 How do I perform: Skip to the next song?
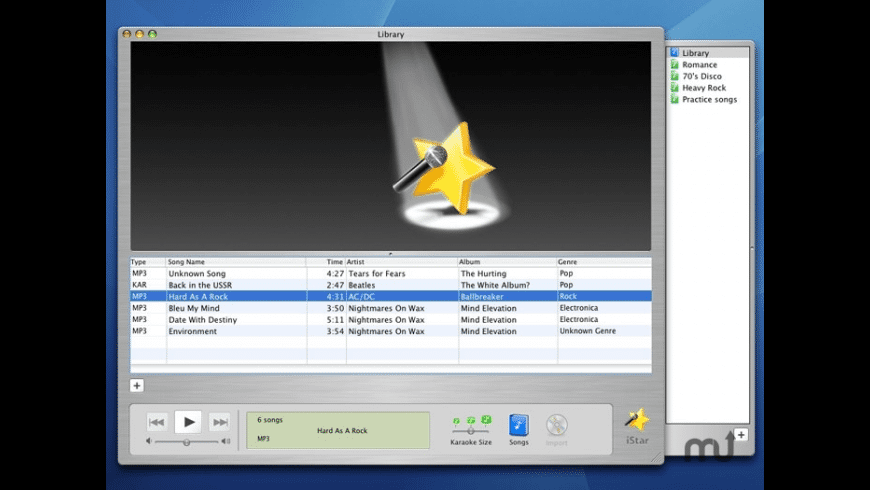tap(220, 422)
